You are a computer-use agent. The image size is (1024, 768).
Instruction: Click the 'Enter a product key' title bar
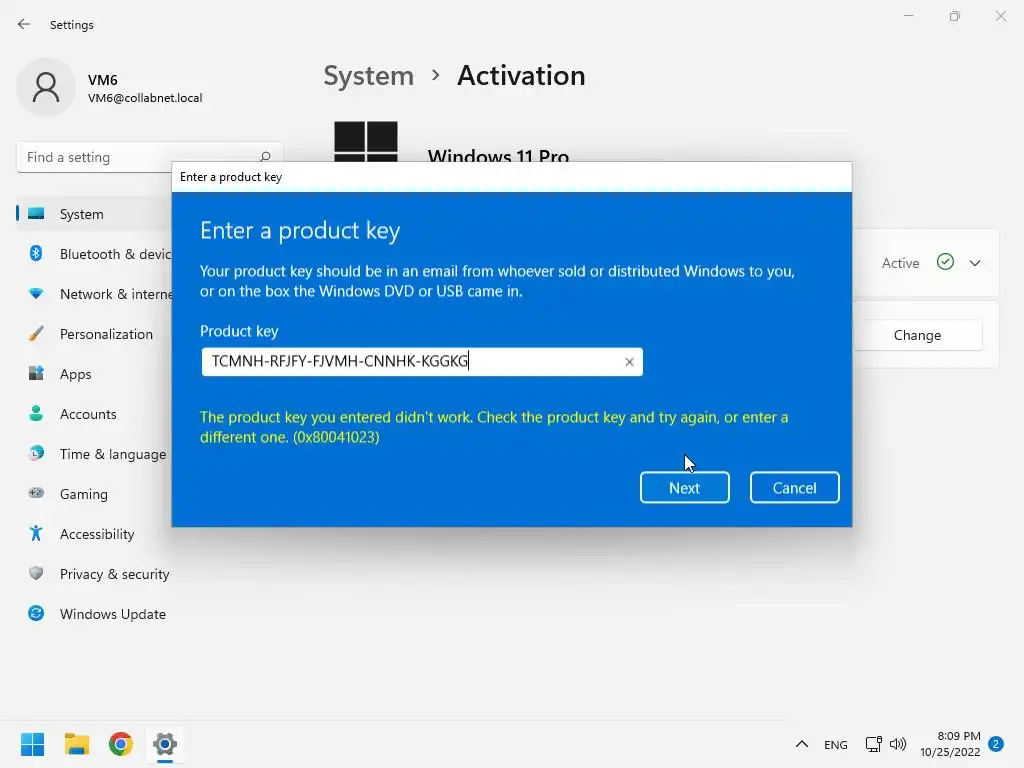pos(512,177)
